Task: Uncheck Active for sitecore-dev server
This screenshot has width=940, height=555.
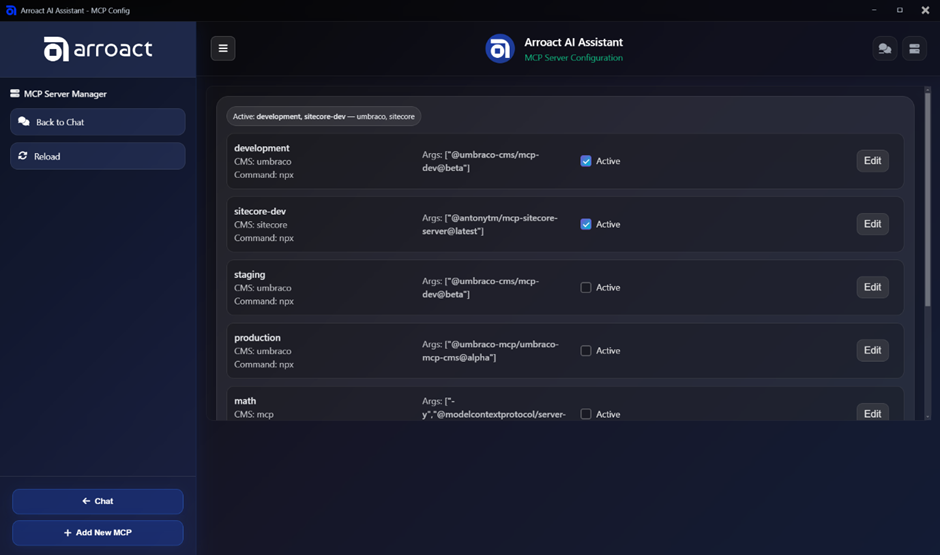Action: tap(586, 224)
